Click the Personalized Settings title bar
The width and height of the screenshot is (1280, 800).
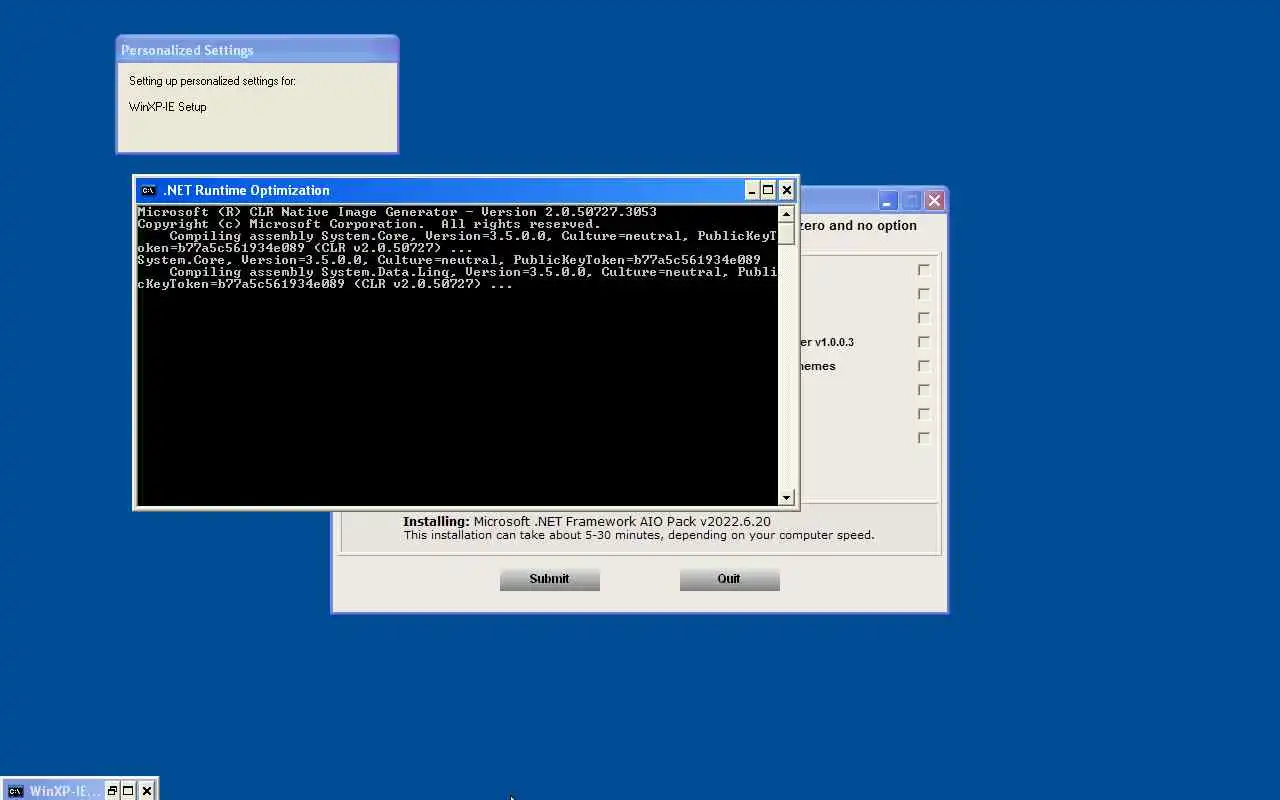257,50
